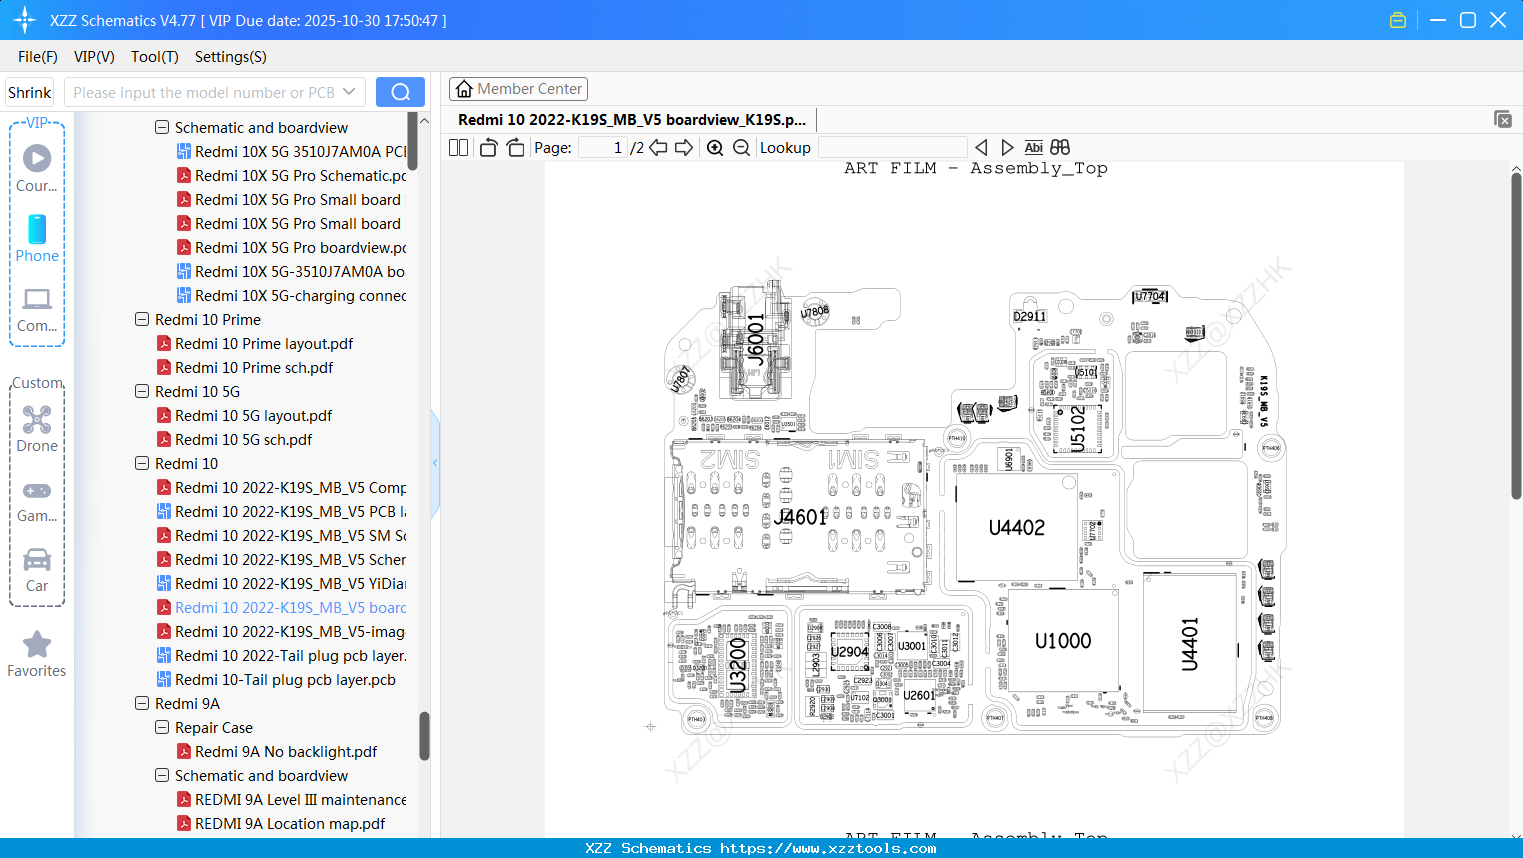The width and height of the screenshot is (1523, 858).
Task: Select the Abi text capture tool
Action: (1033, 147)
